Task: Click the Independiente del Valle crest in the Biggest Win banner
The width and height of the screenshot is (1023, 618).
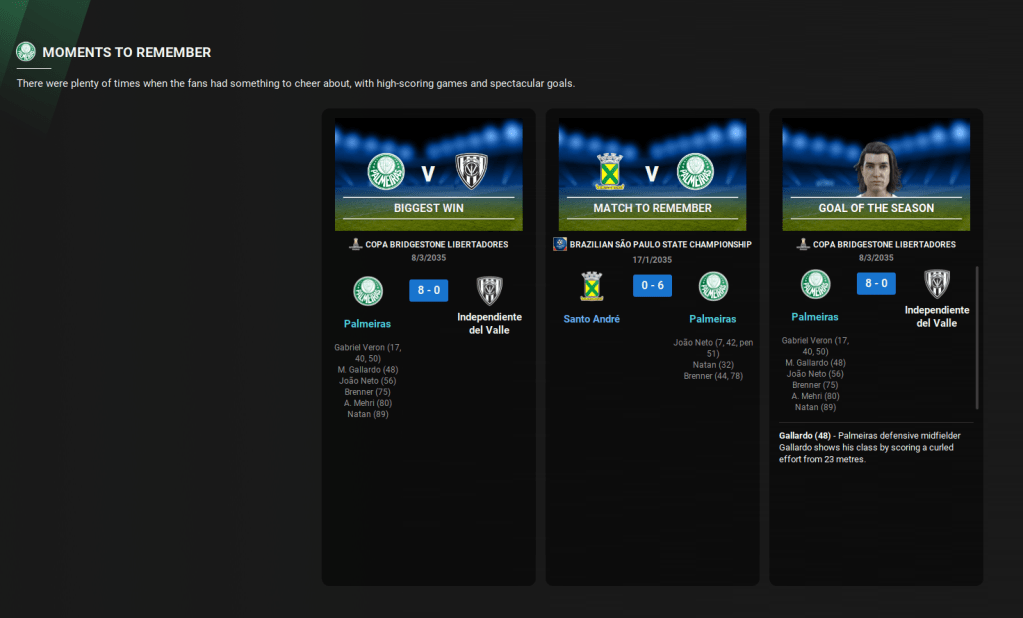Action: (471, 172)
